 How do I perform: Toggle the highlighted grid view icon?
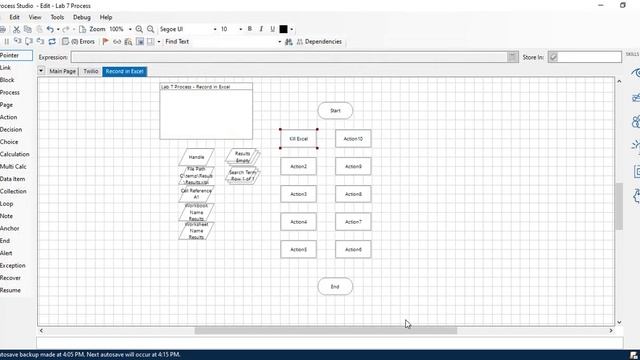coord(140,42)
